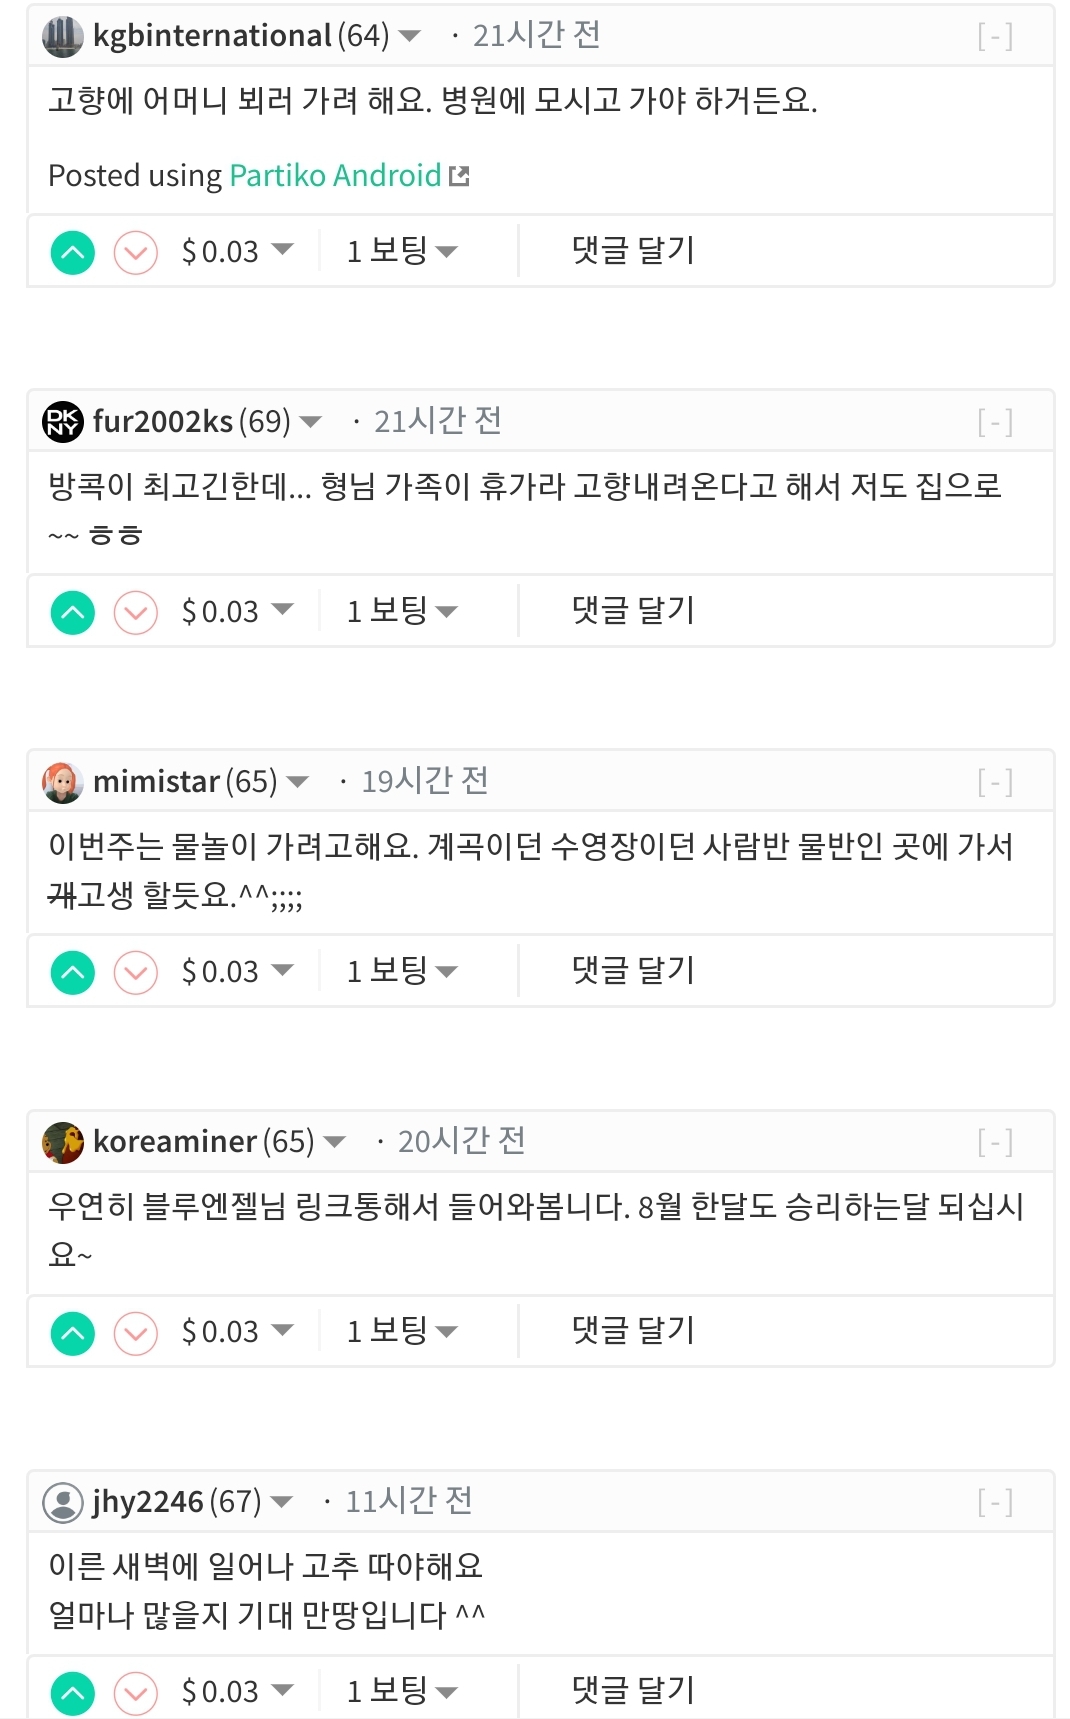Open jhy2246 user profile name
This screenshot has width=1070, height=1719.
(148, 1501)
